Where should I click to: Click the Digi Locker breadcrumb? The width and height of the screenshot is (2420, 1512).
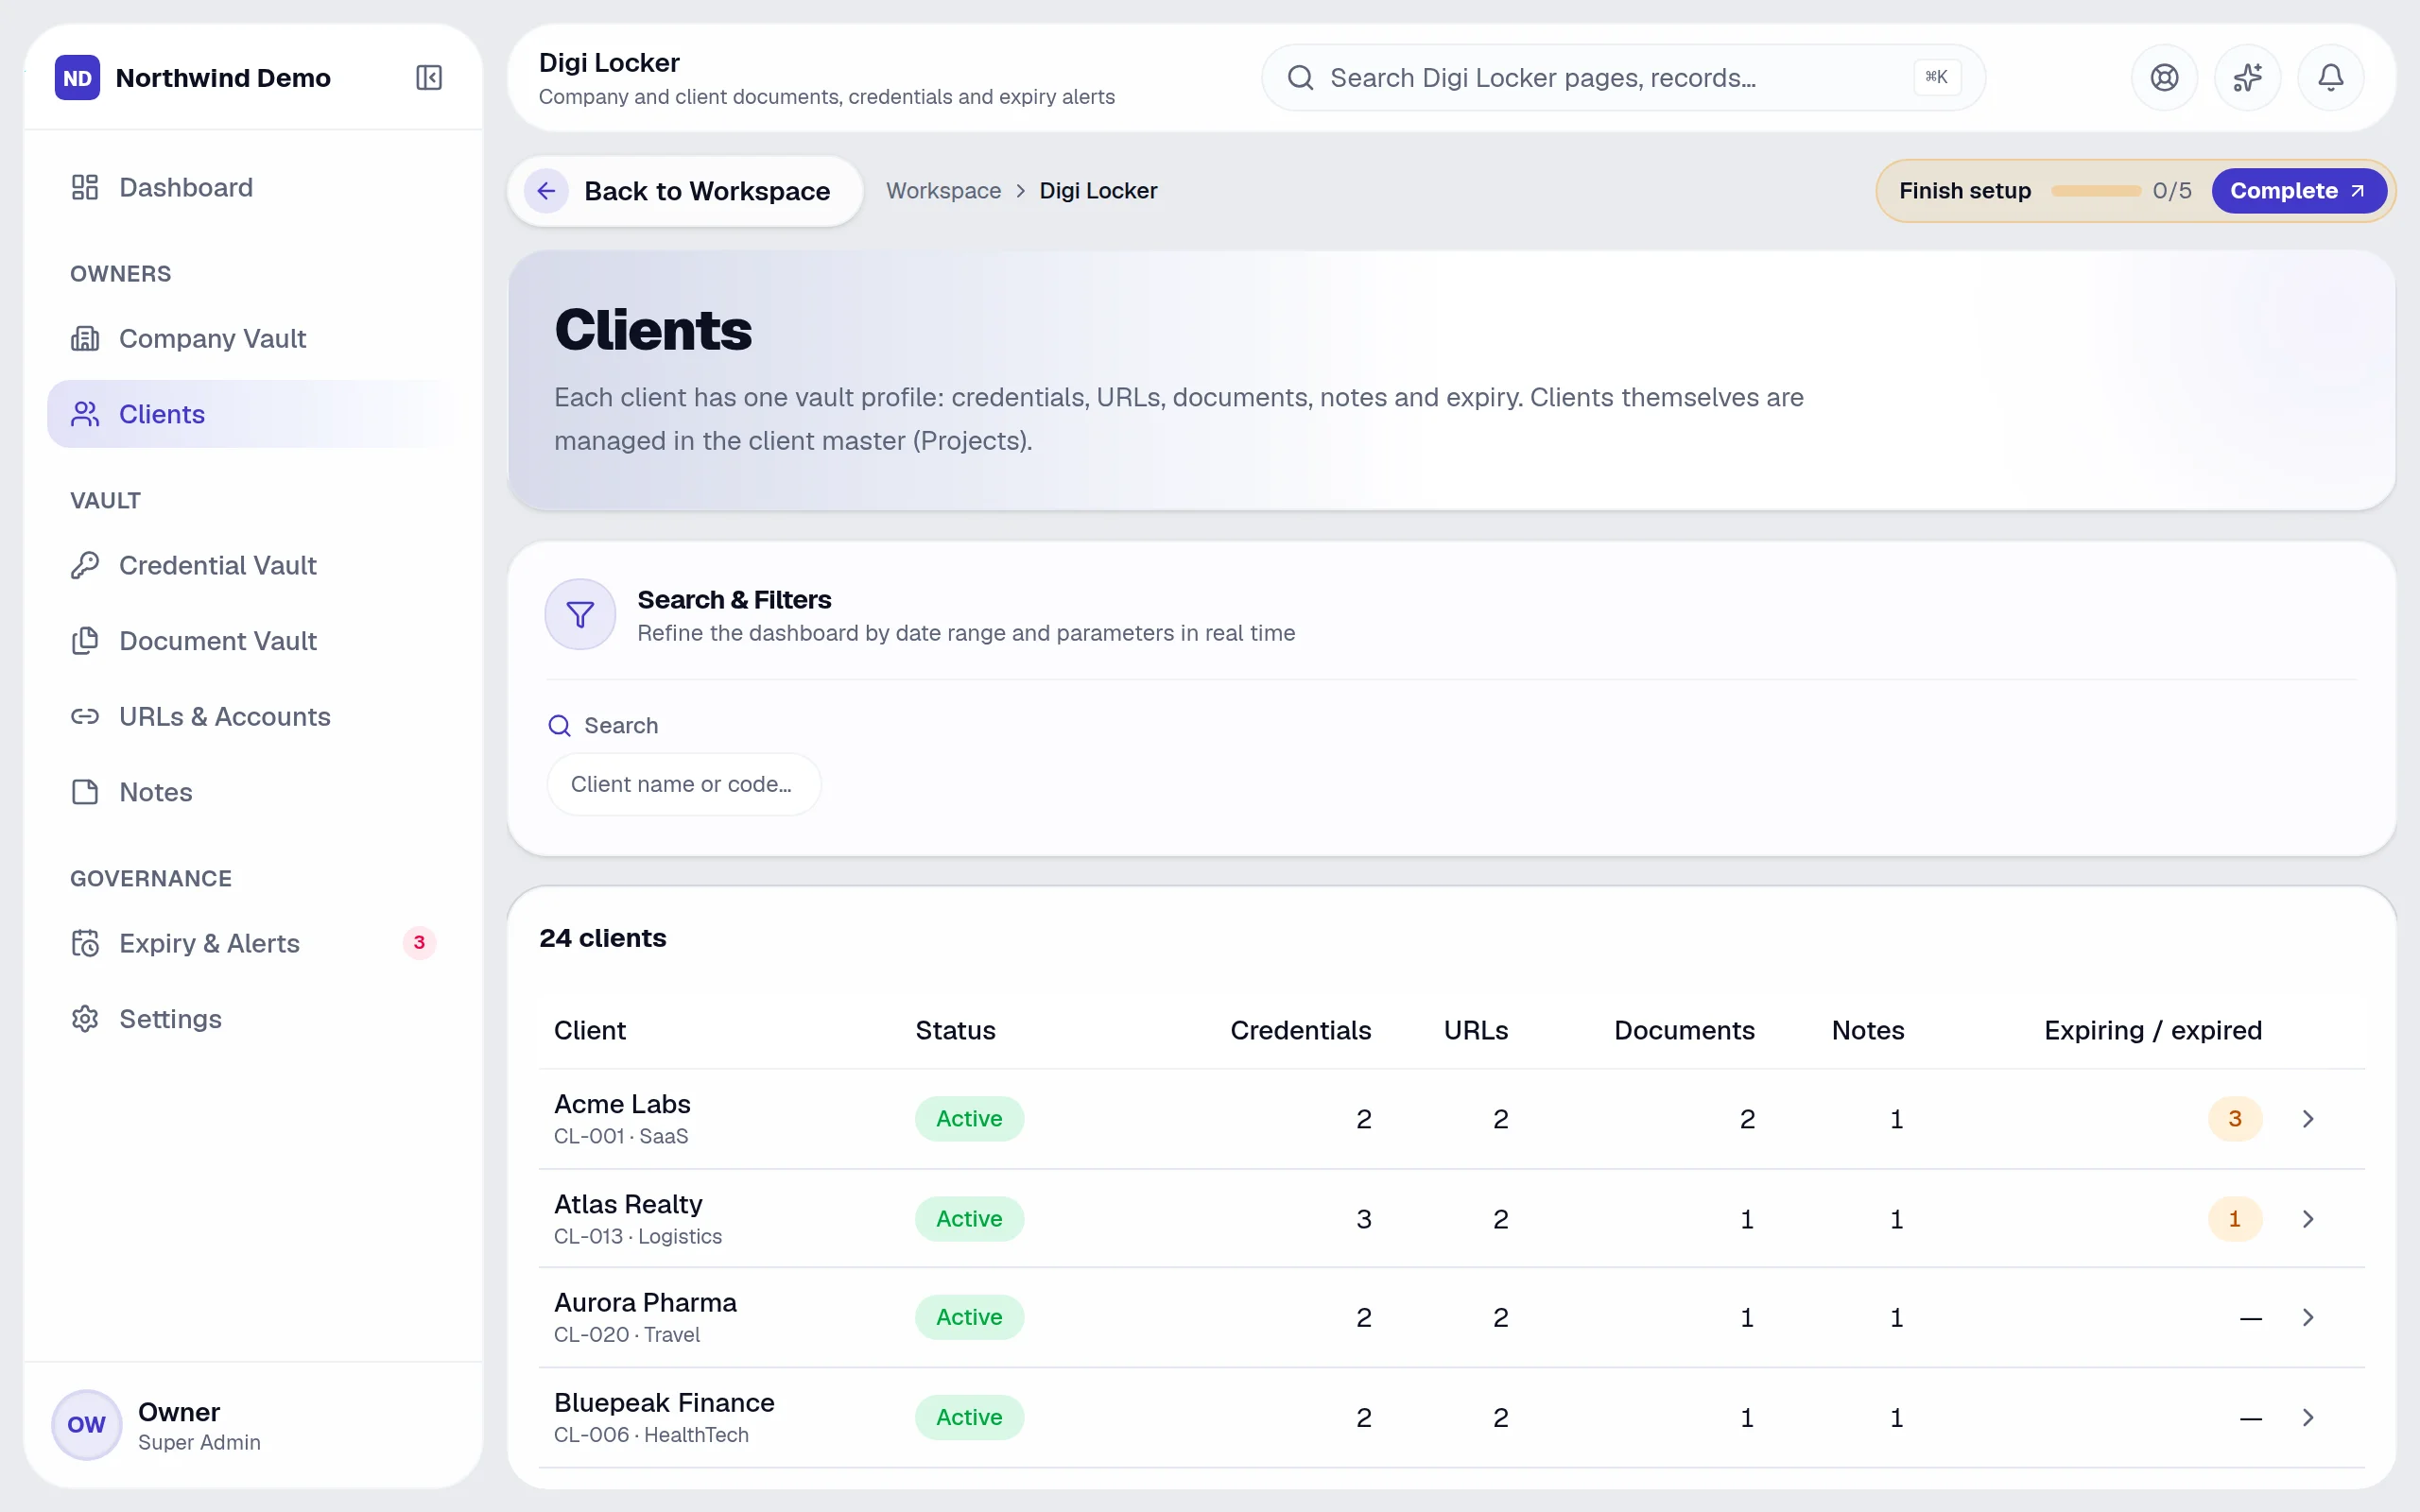click(x=1098, y=191)
